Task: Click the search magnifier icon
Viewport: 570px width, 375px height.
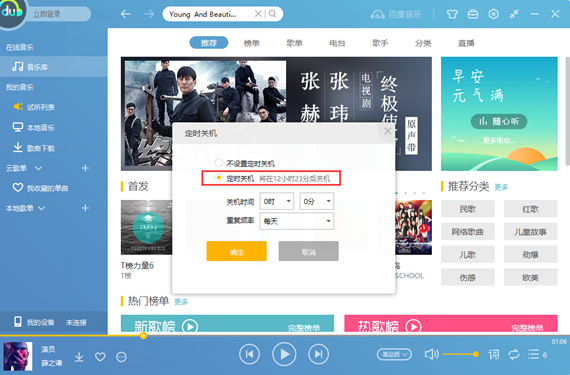Action: pyautogui.click(x=272, y=14)
